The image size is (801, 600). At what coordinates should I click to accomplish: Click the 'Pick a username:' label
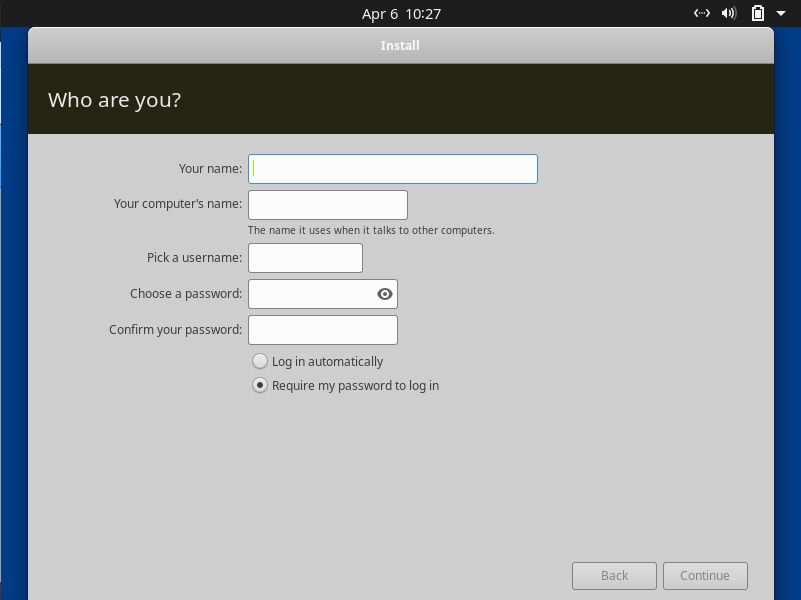(x=195, y=258)
